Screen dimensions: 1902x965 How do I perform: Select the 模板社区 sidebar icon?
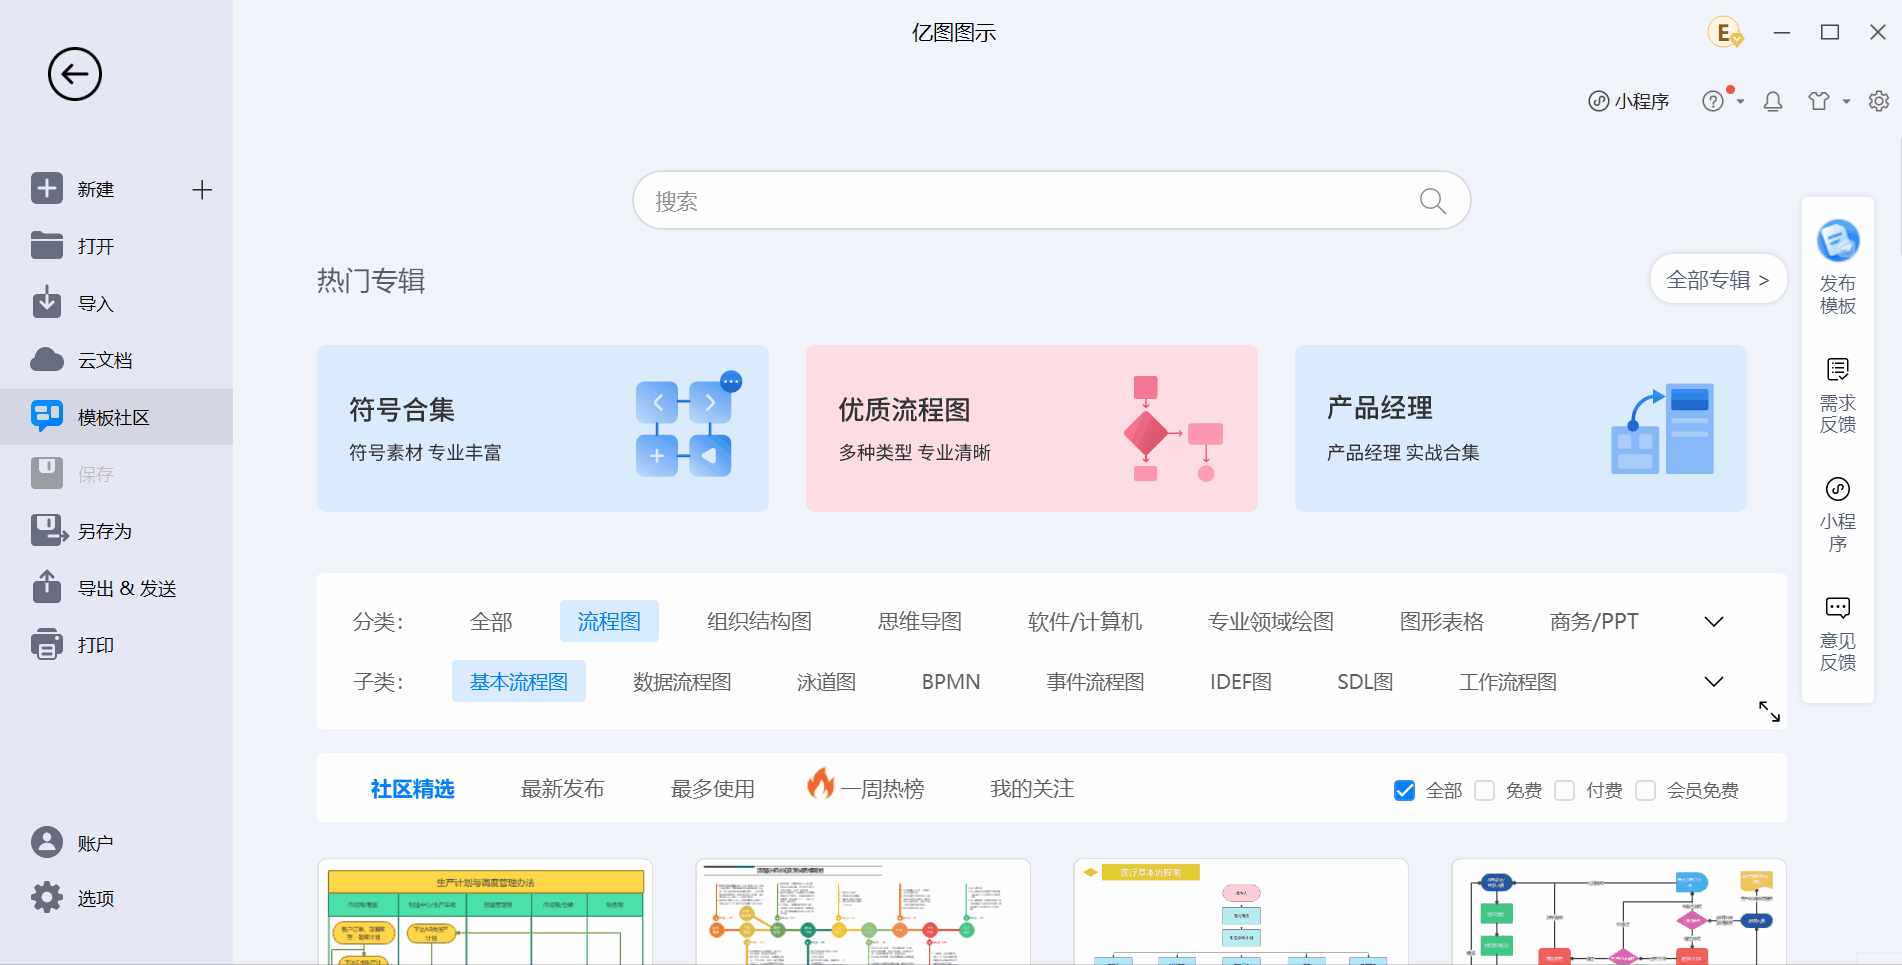point(47,416)
